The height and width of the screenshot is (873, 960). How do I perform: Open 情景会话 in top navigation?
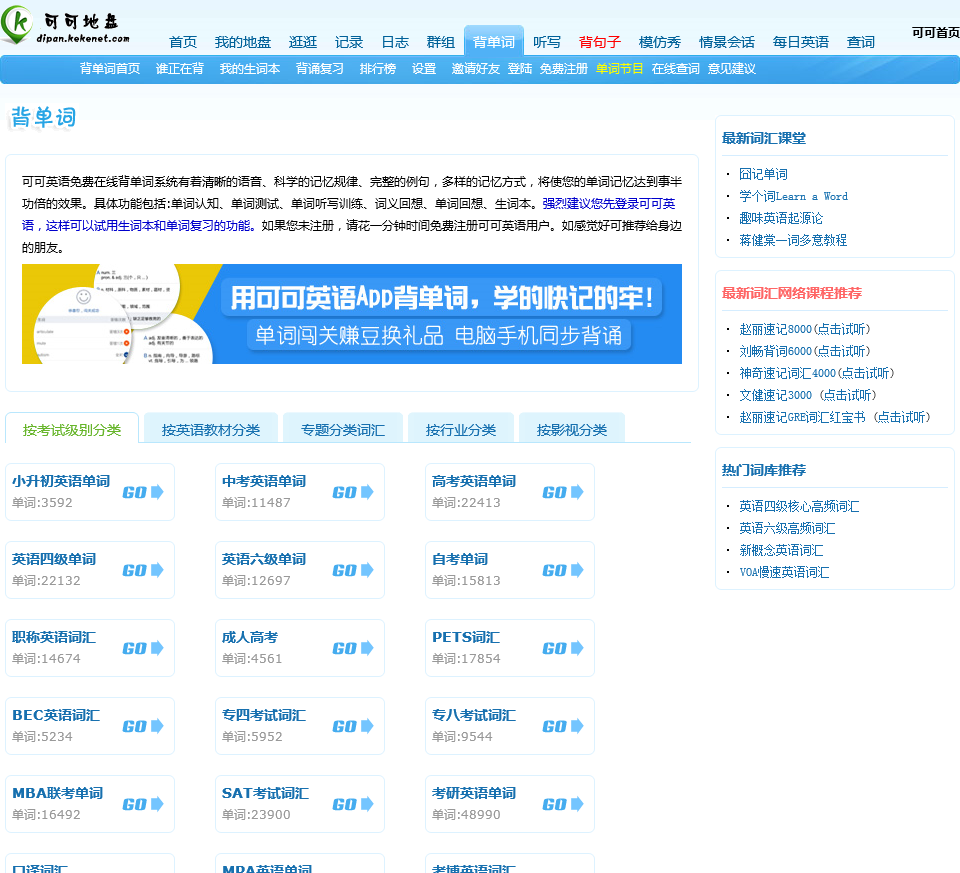(727, 42)
